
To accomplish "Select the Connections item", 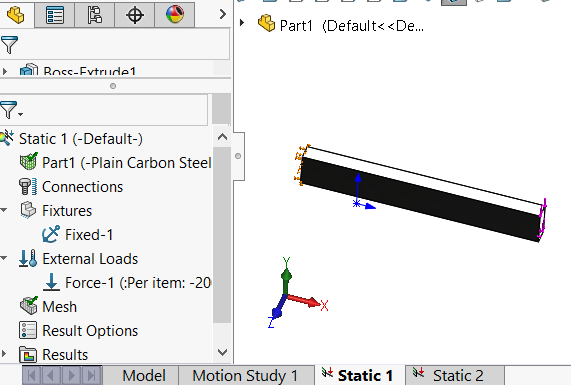I will point(82,187).
